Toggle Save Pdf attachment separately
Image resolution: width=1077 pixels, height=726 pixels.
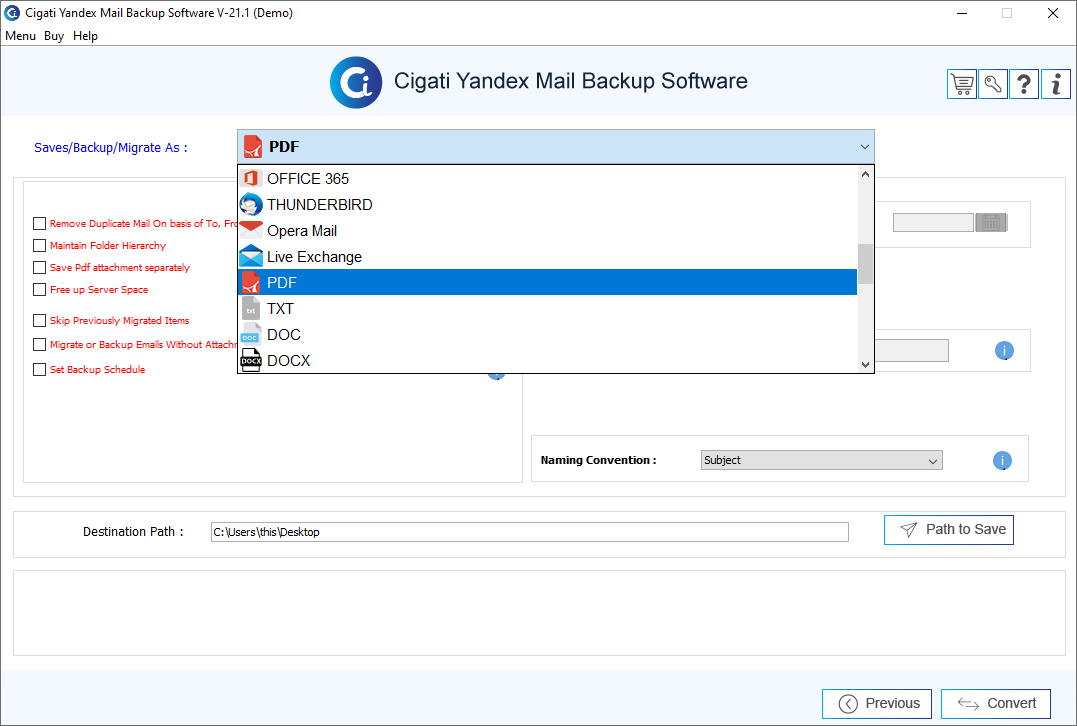tap(39, 267)
